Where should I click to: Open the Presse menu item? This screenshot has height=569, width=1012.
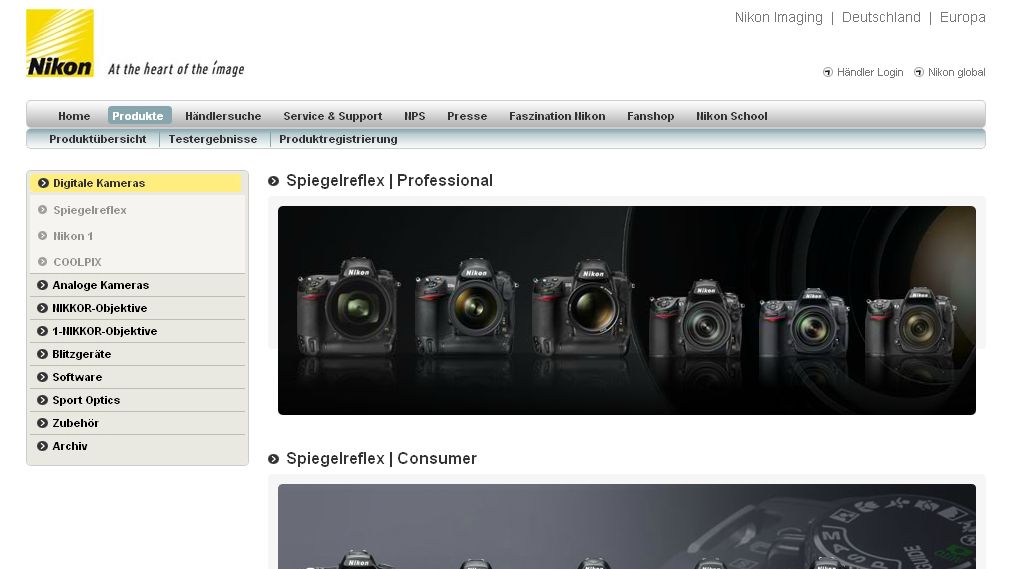click(467, 116)
